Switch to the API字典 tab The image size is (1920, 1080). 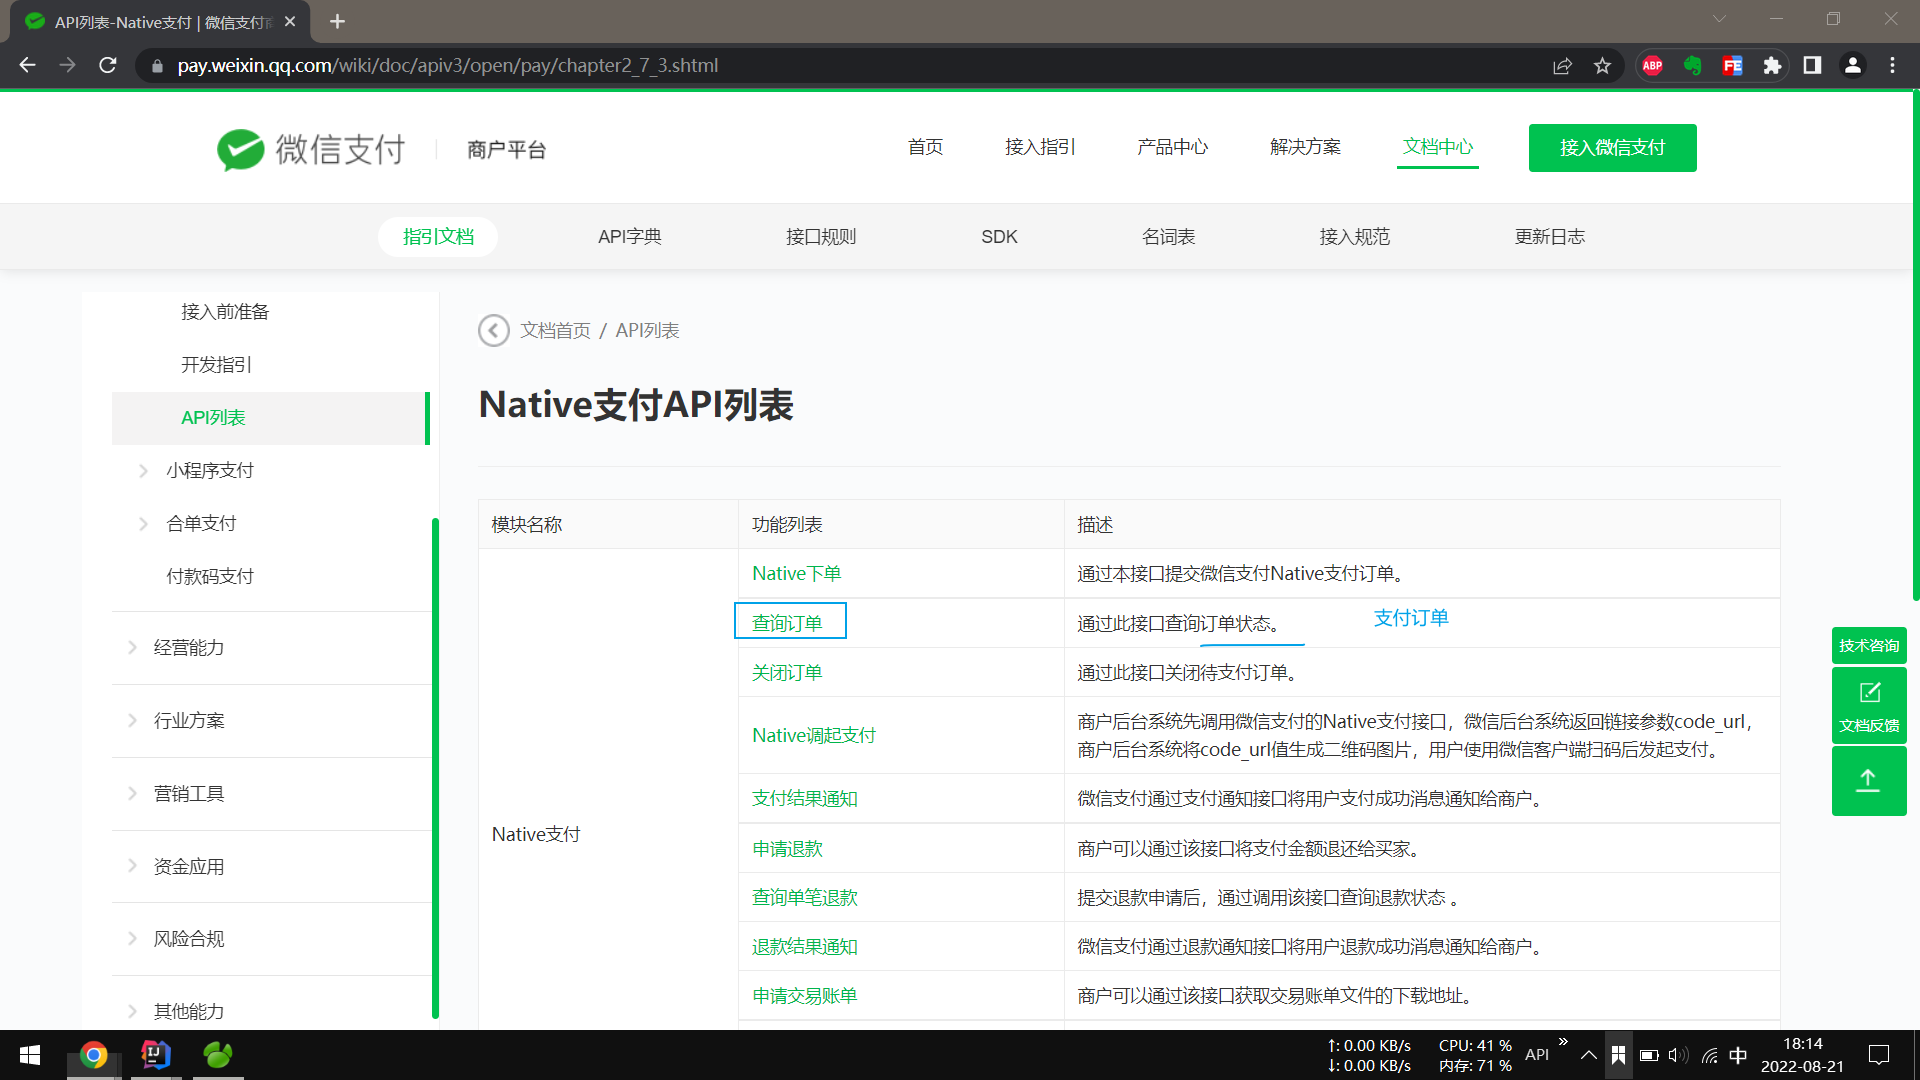[x=629, y=237]
